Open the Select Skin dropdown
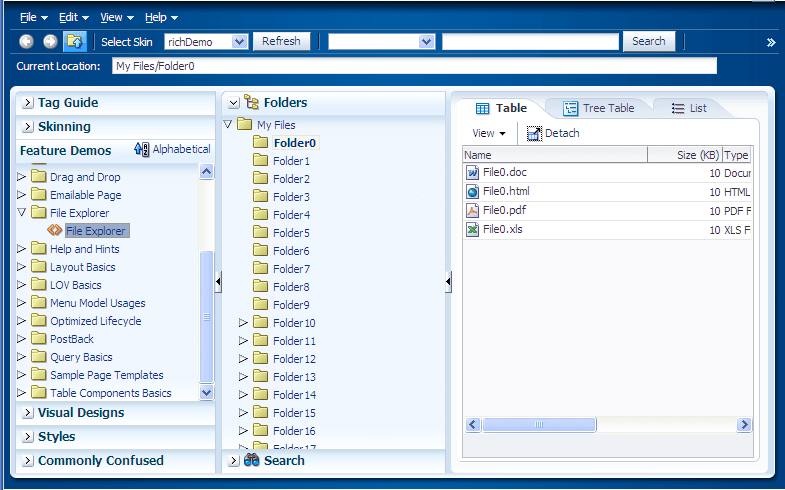Viewport: 785px width, 490px height. (x=239, y=42)
